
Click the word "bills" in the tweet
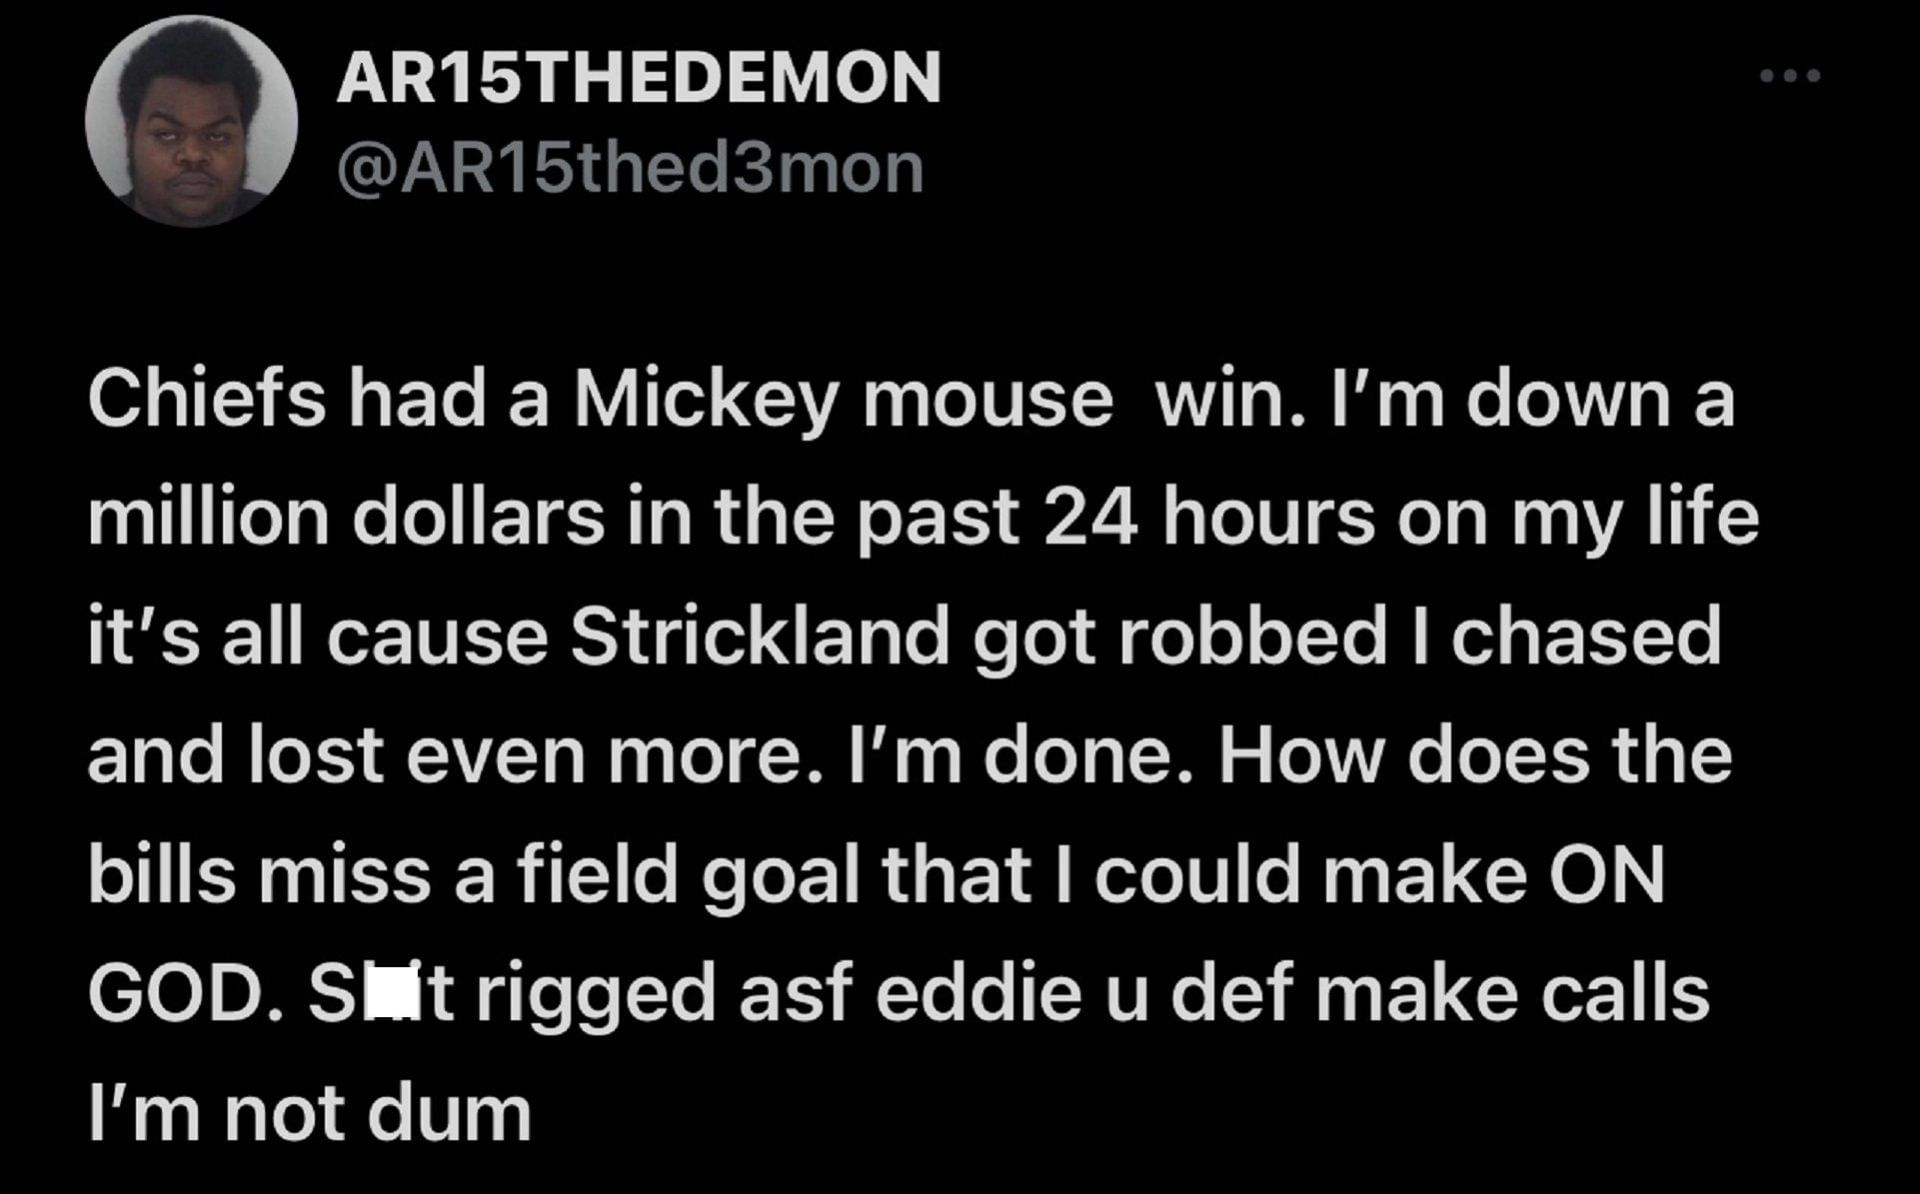click(161, 874)
